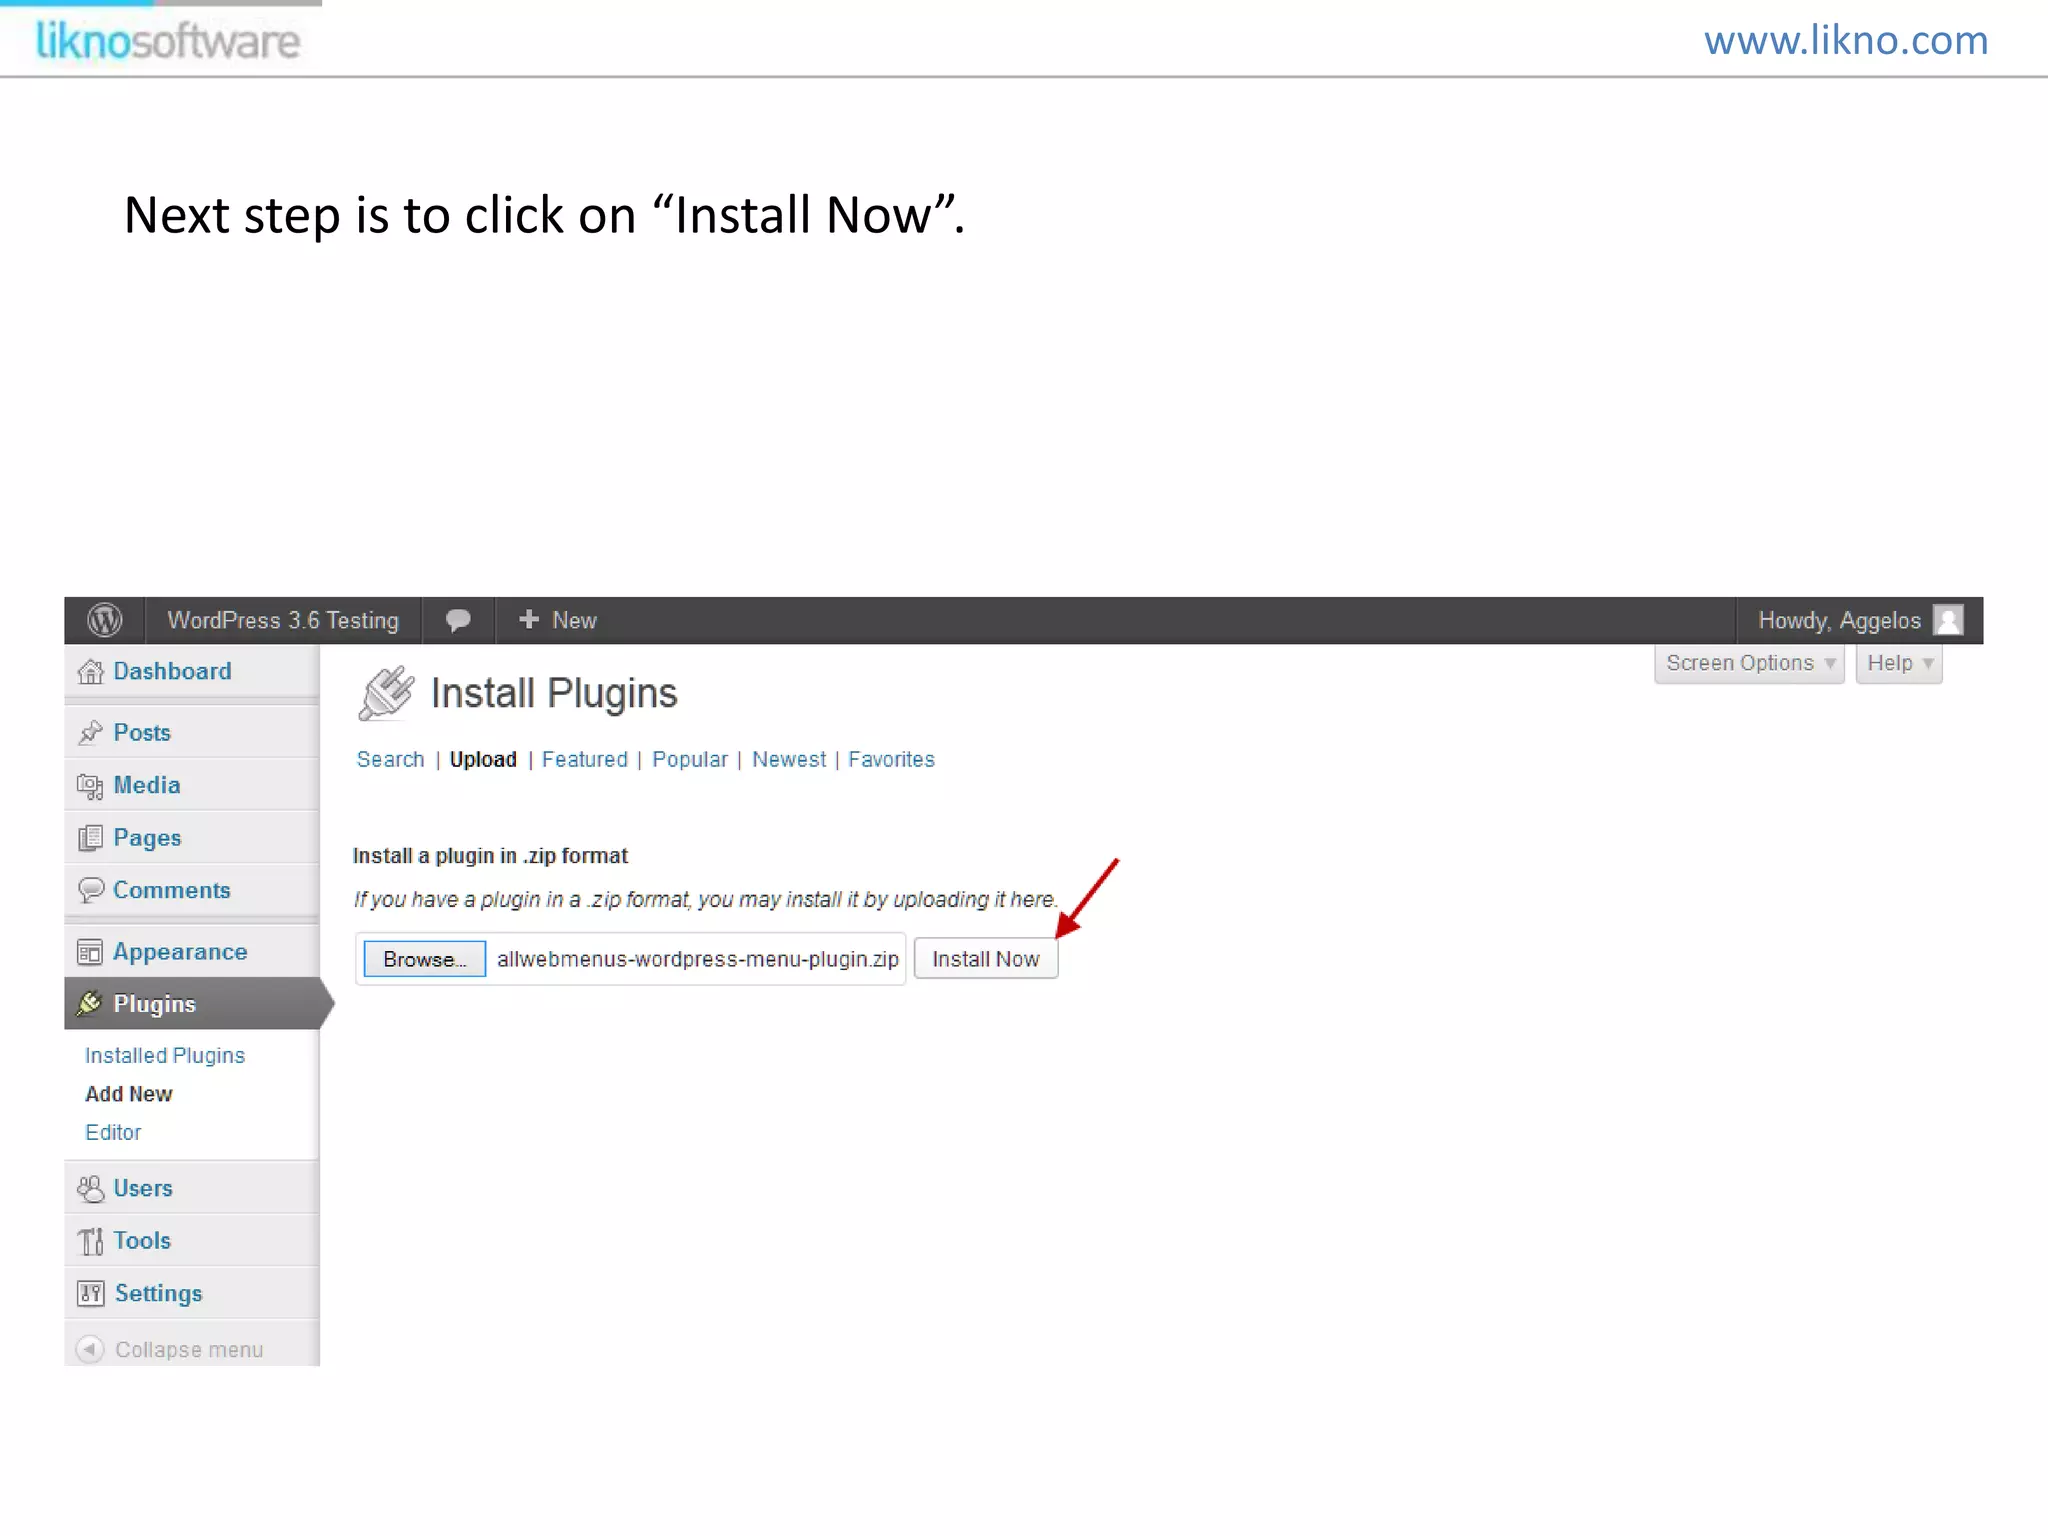Click Add New plugin submenu link

click(129, 1094)
